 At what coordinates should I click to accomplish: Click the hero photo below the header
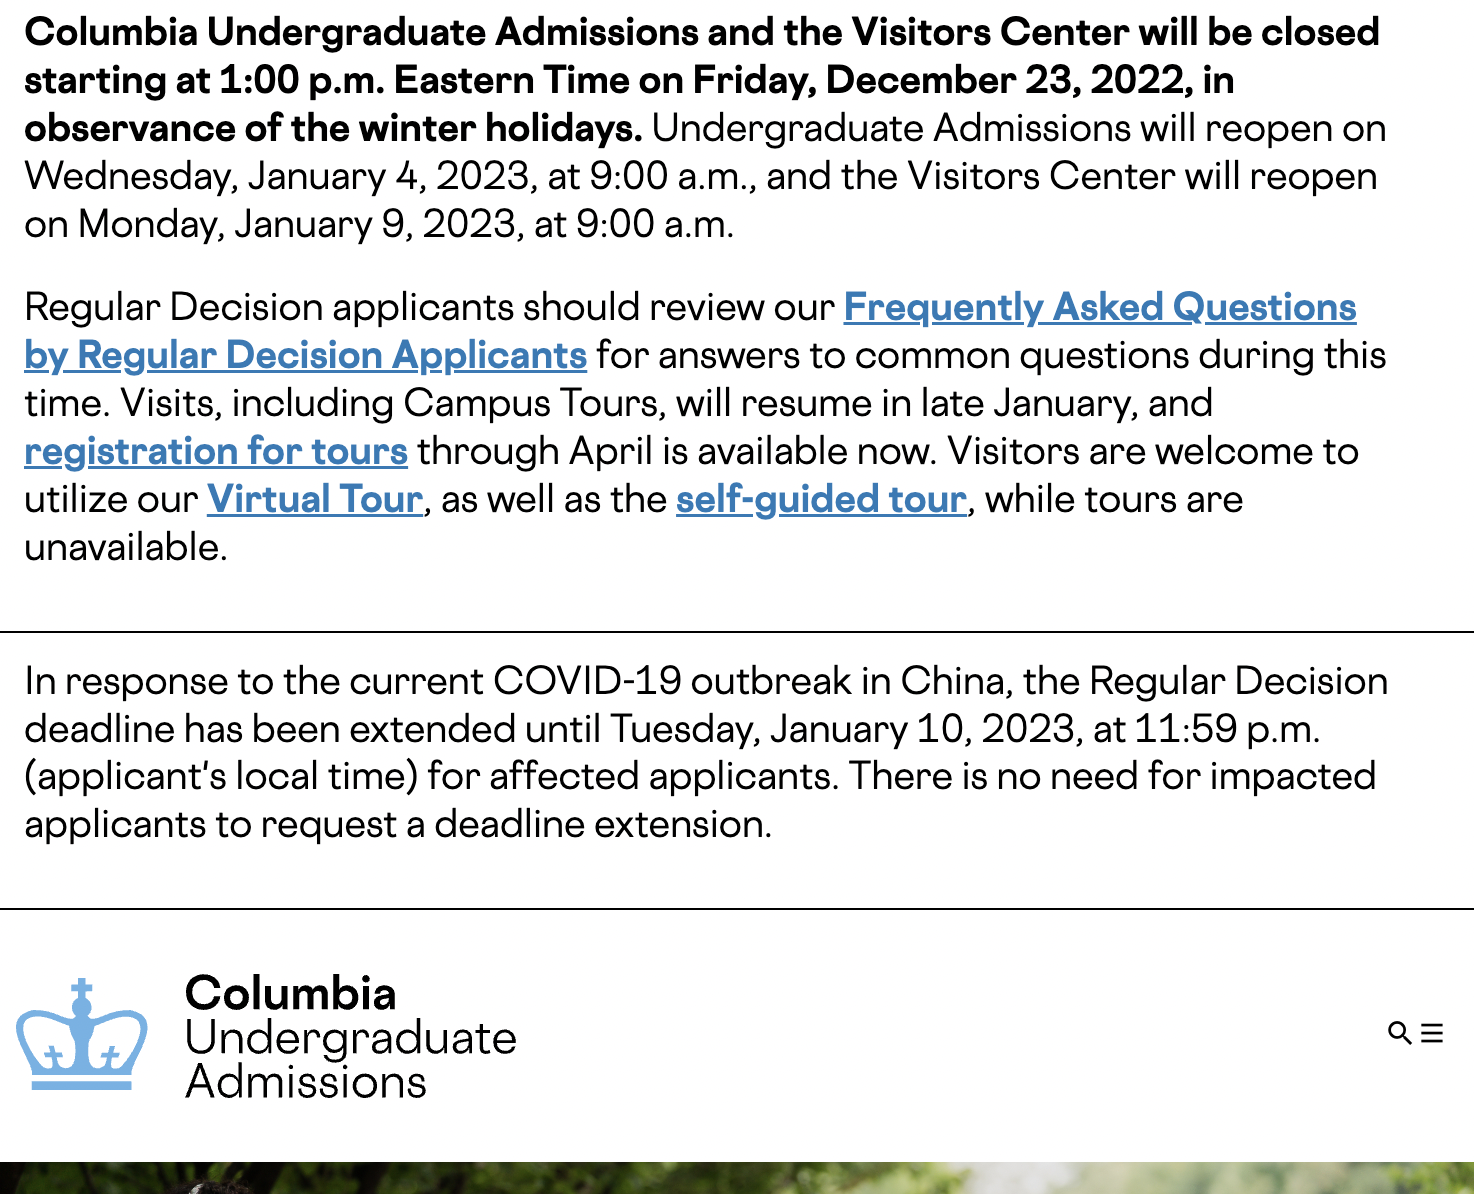coord(737,1178)
